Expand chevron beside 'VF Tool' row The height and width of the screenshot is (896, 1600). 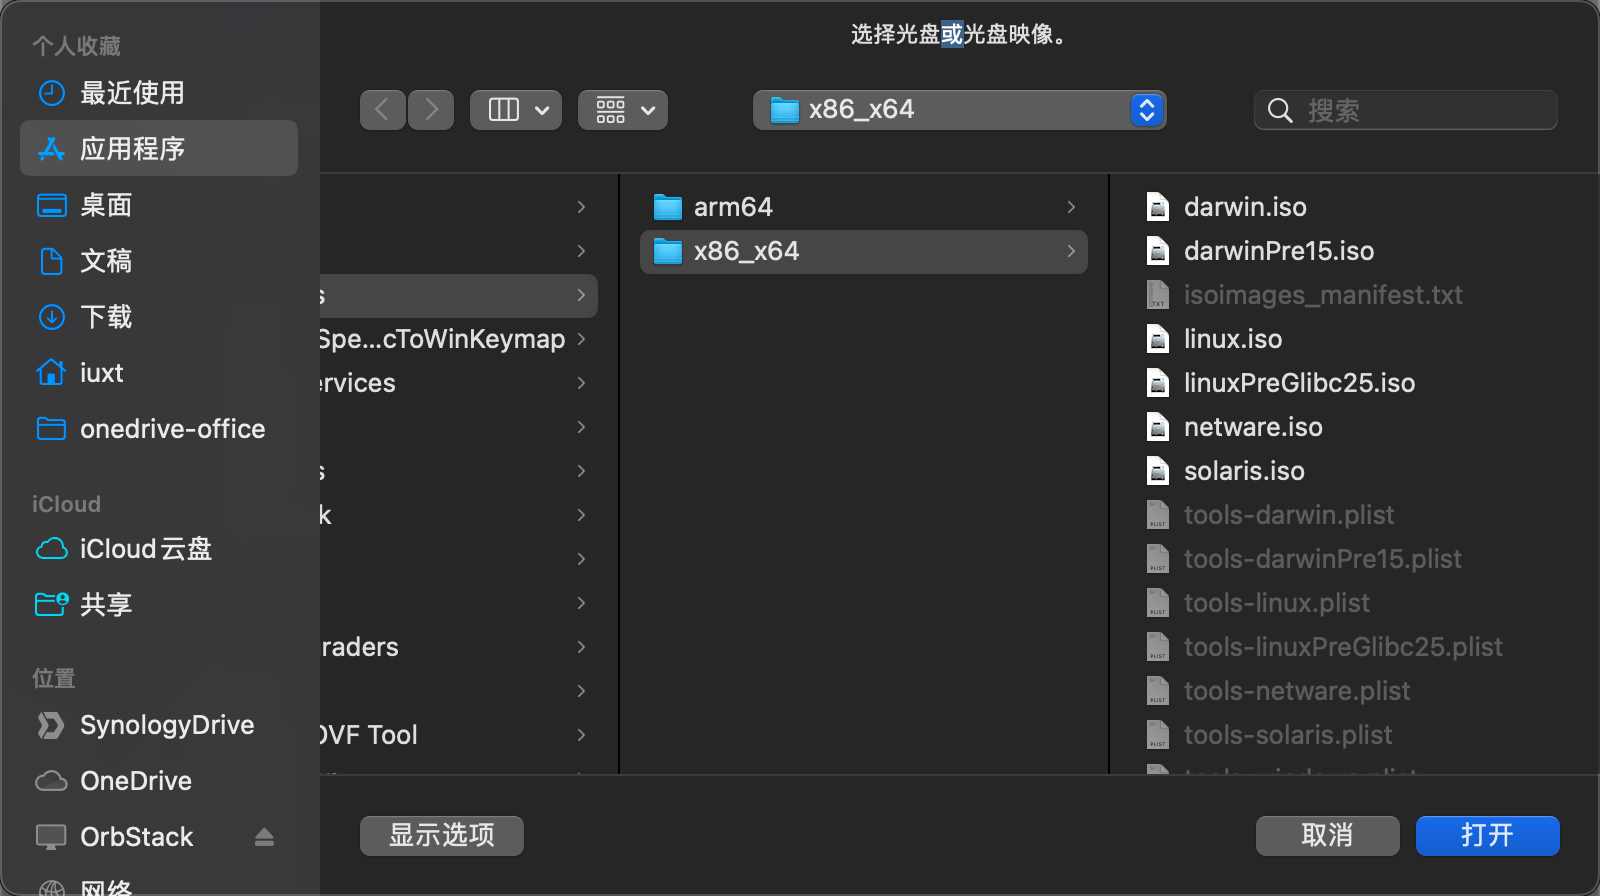pos(581,735)
